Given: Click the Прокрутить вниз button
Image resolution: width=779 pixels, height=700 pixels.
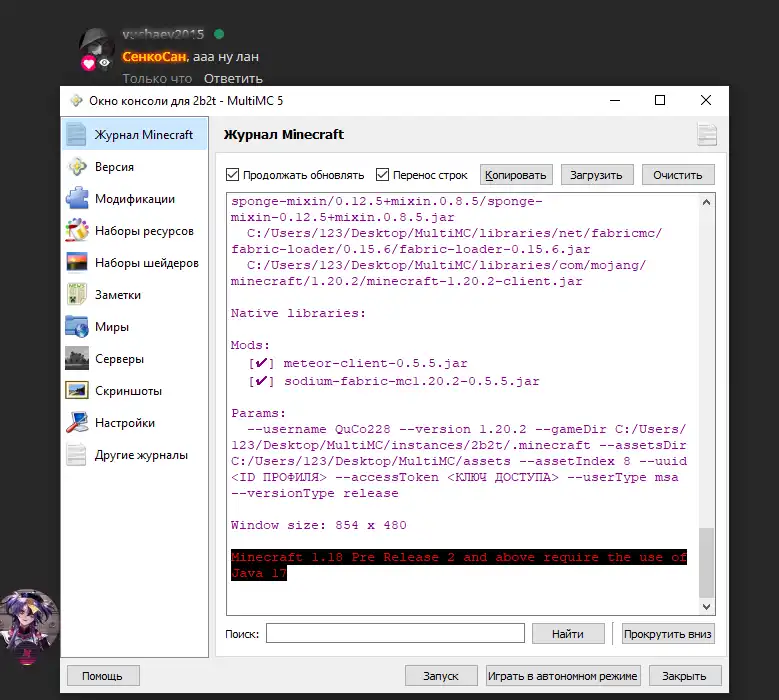Looking at the screenshot, I should [668, 633].
